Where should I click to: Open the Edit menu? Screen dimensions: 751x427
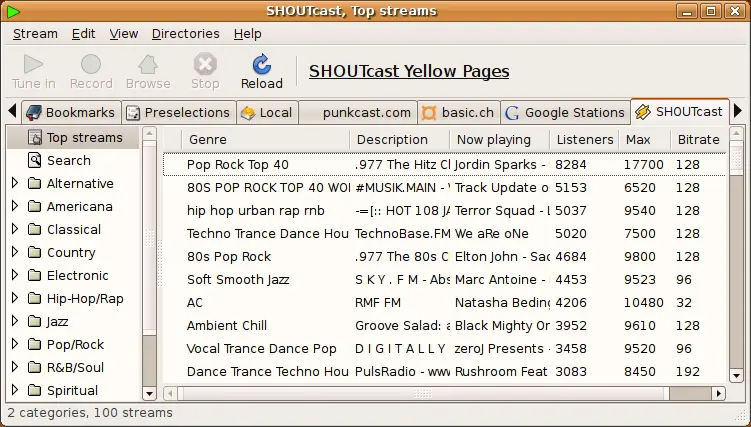click(83, 34)
